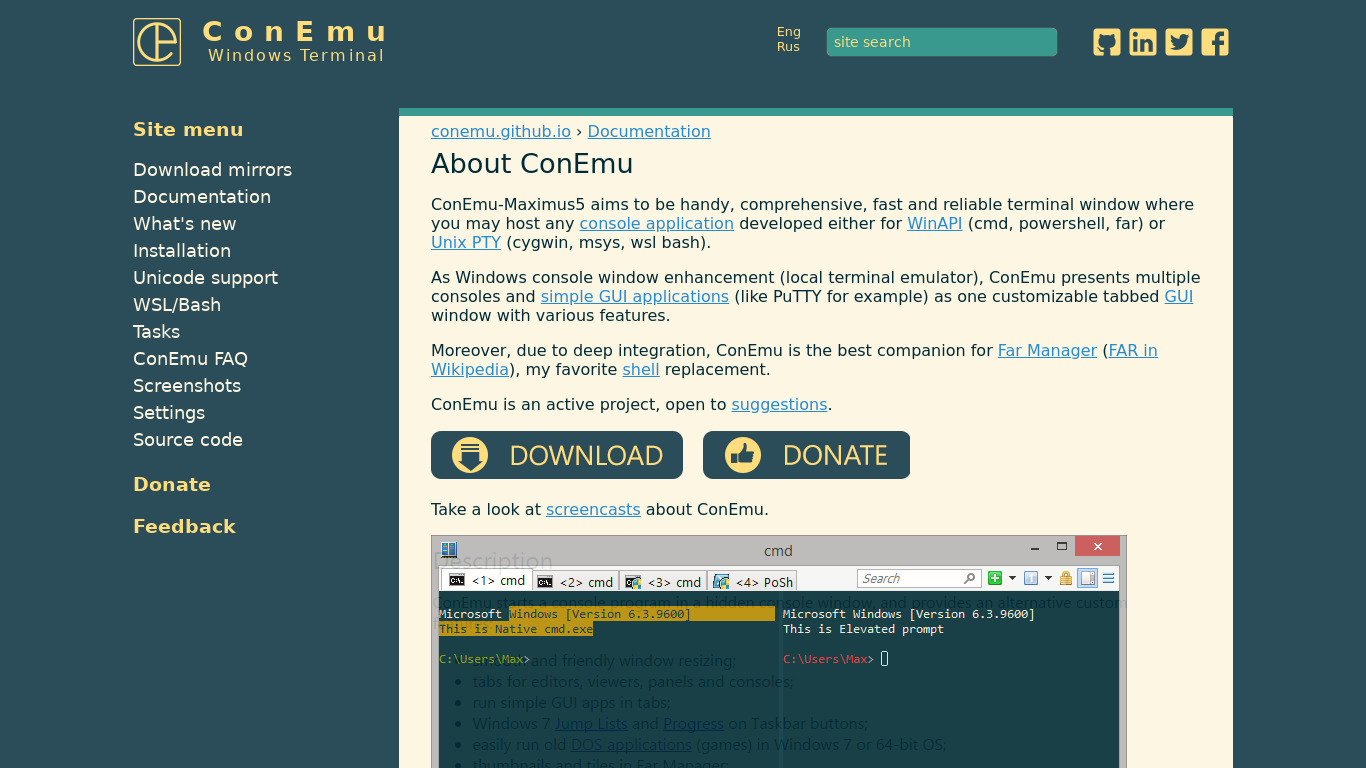Open ConEmu FAQ page
The width and height of the screenshot is (1366, 768).
click(190, 359)
